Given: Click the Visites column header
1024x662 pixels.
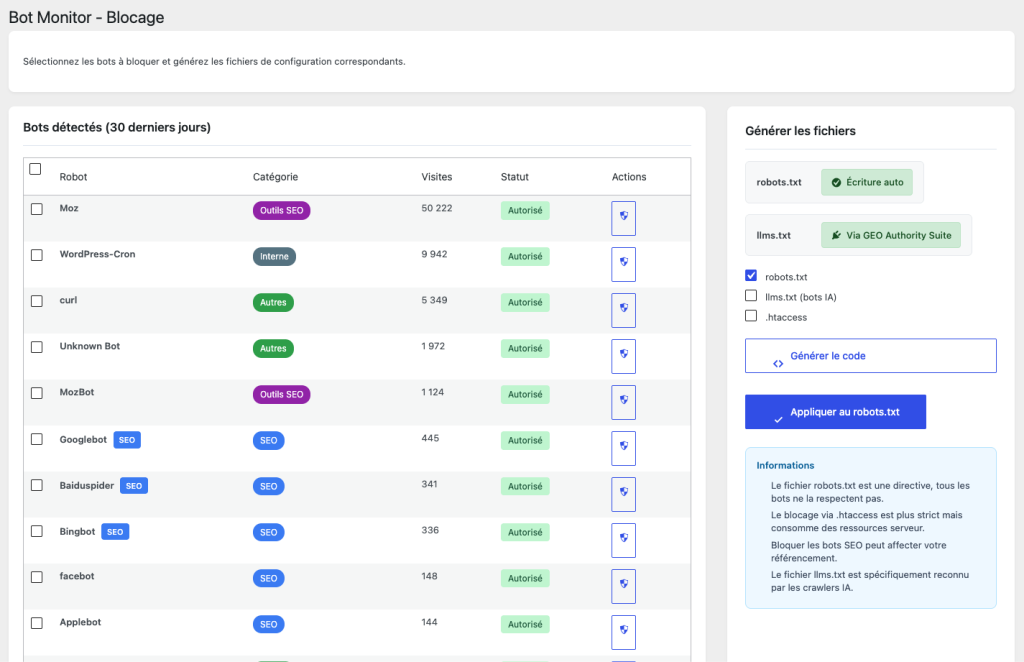Looking at the screenshot, I should click(x=436, y=177).
